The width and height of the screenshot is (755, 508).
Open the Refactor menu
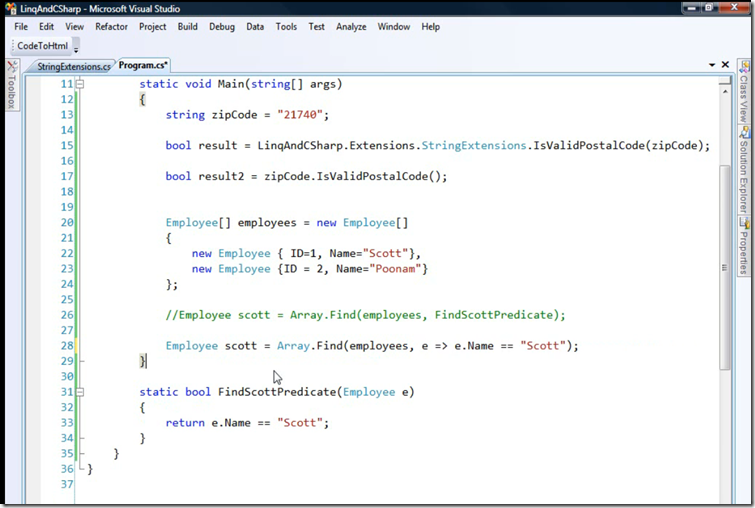pos(111,27)
